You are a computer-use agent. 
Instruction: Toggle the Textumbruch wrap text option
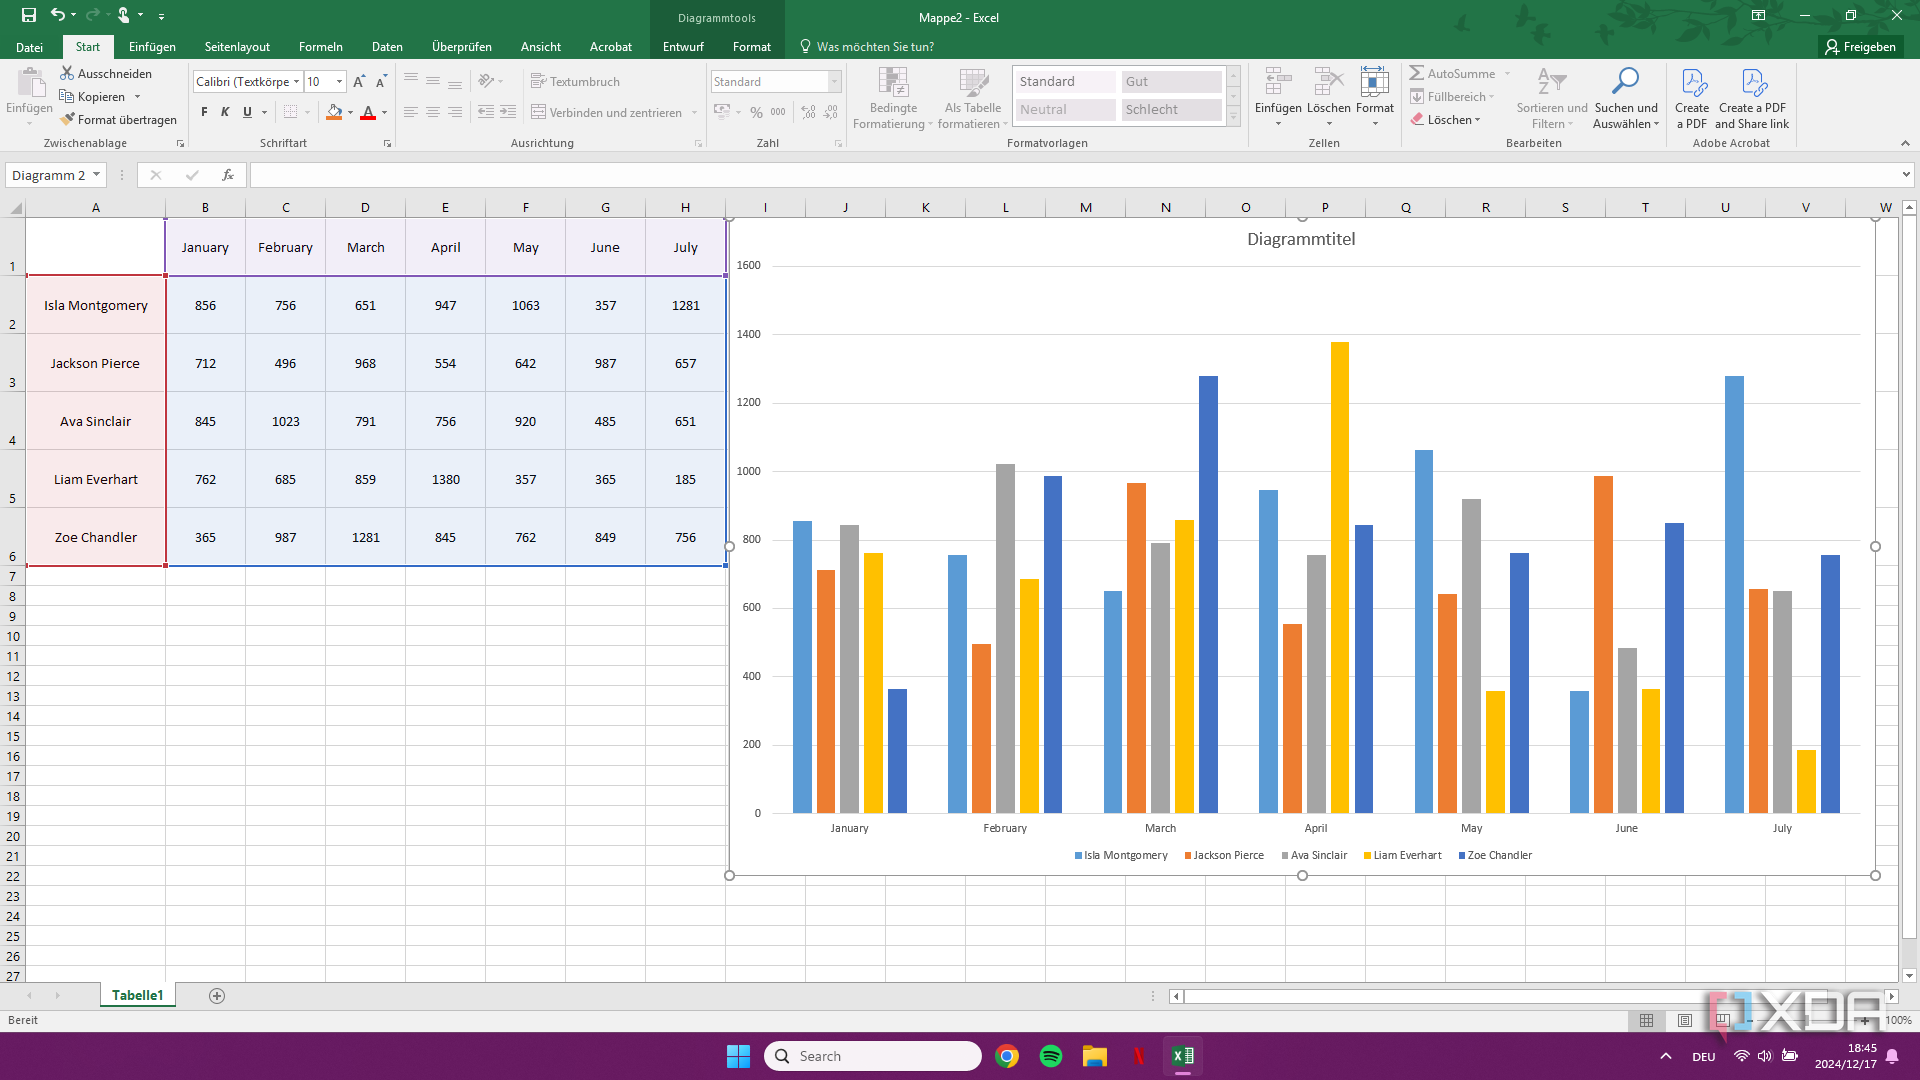pyautogui.click(x=575, y=82)
